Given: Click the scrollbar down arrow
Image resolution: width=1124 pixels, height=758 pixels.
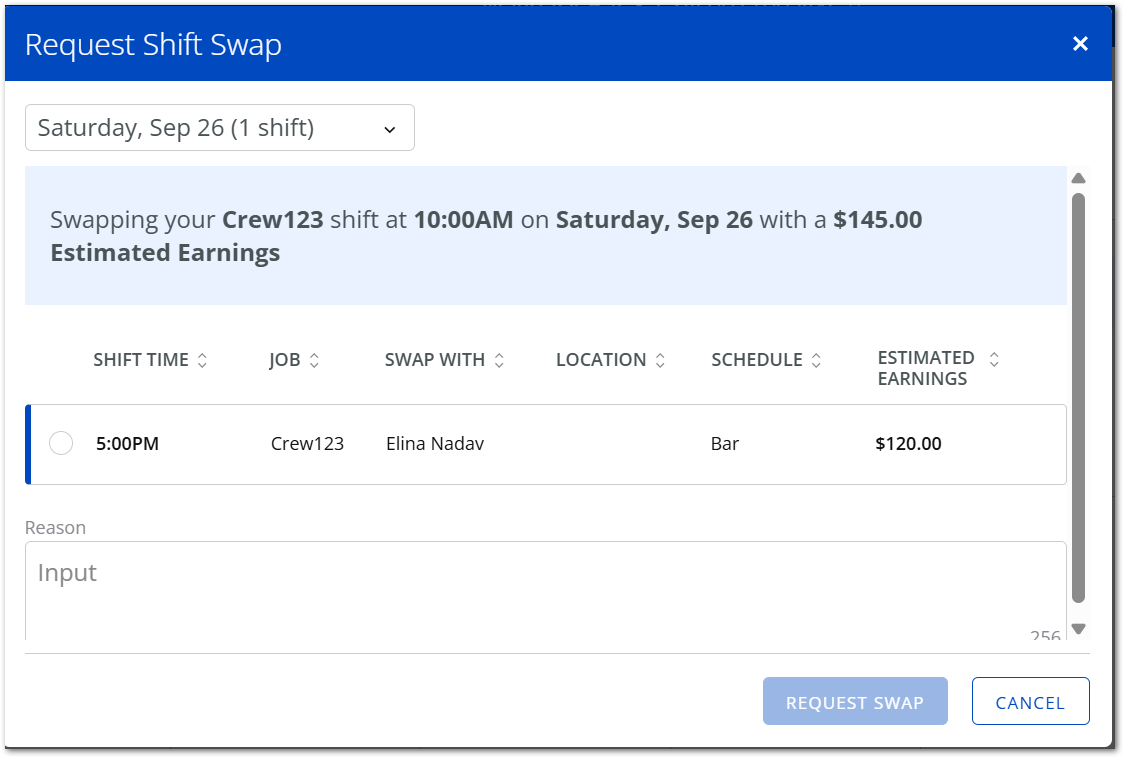Looking at the screenshot, I should click(x=1078, y=629).
